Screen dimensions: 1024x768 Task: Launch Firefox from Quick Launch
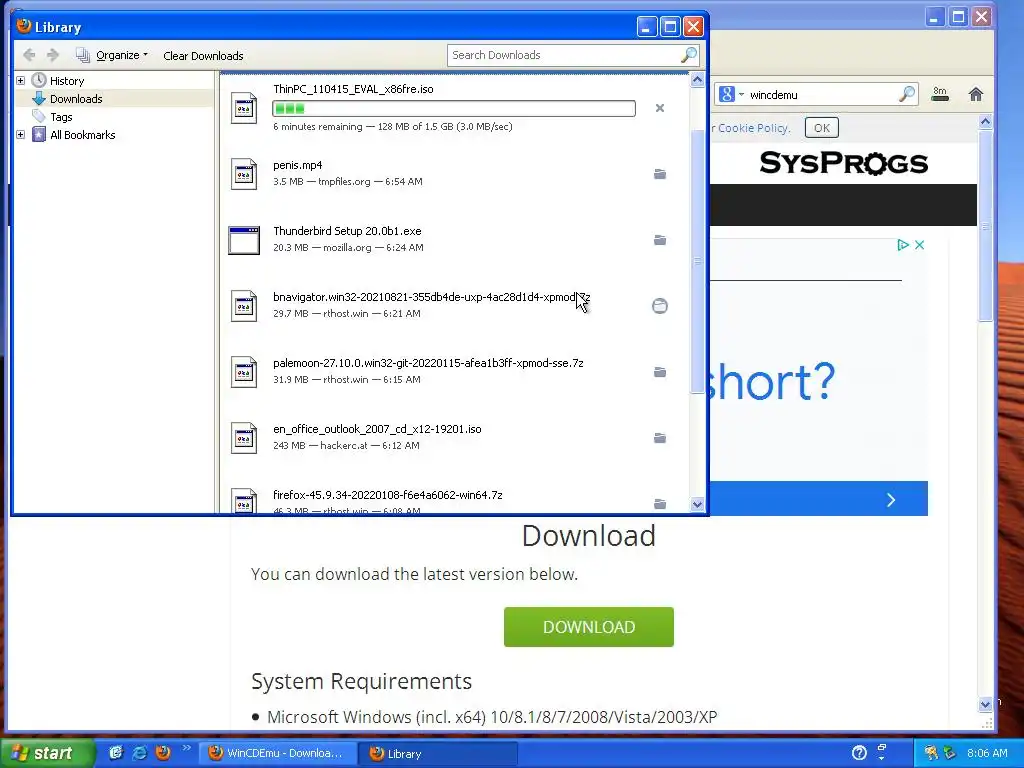pos(163,753)
